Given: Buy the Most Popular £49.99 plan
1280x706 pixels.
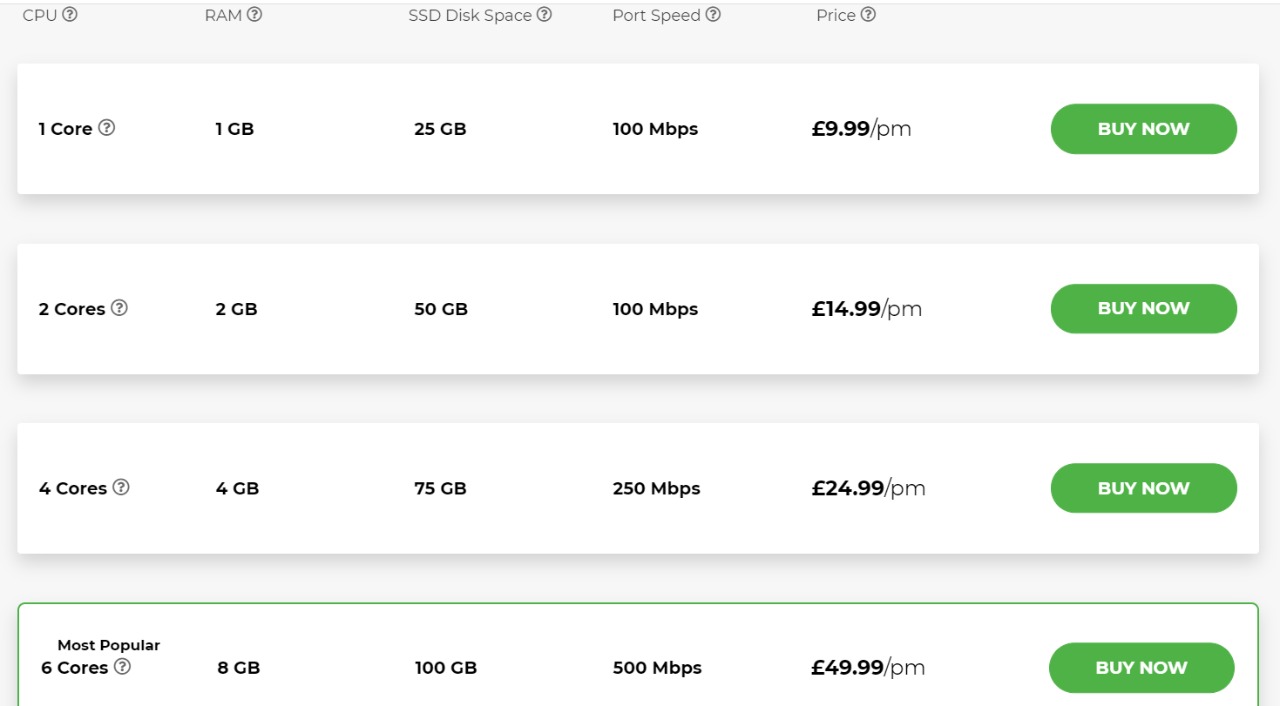Looking at the screenshot, I should point(1141,668).
